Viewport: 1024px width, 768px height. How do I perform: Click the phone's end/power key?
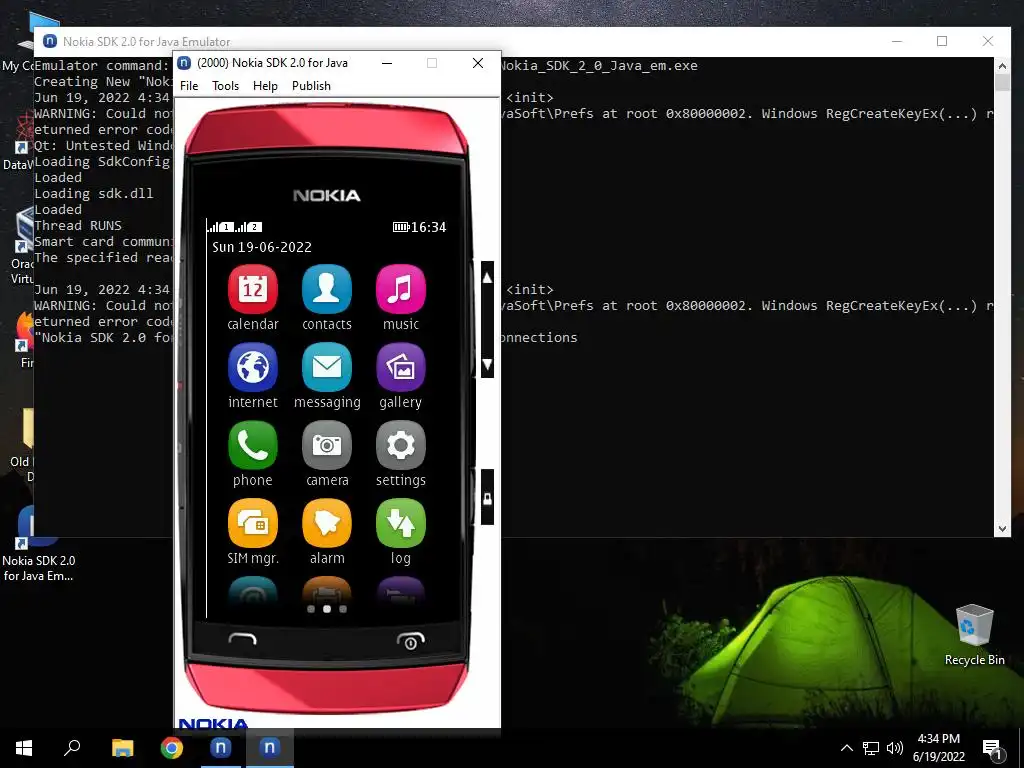(411, 641)
